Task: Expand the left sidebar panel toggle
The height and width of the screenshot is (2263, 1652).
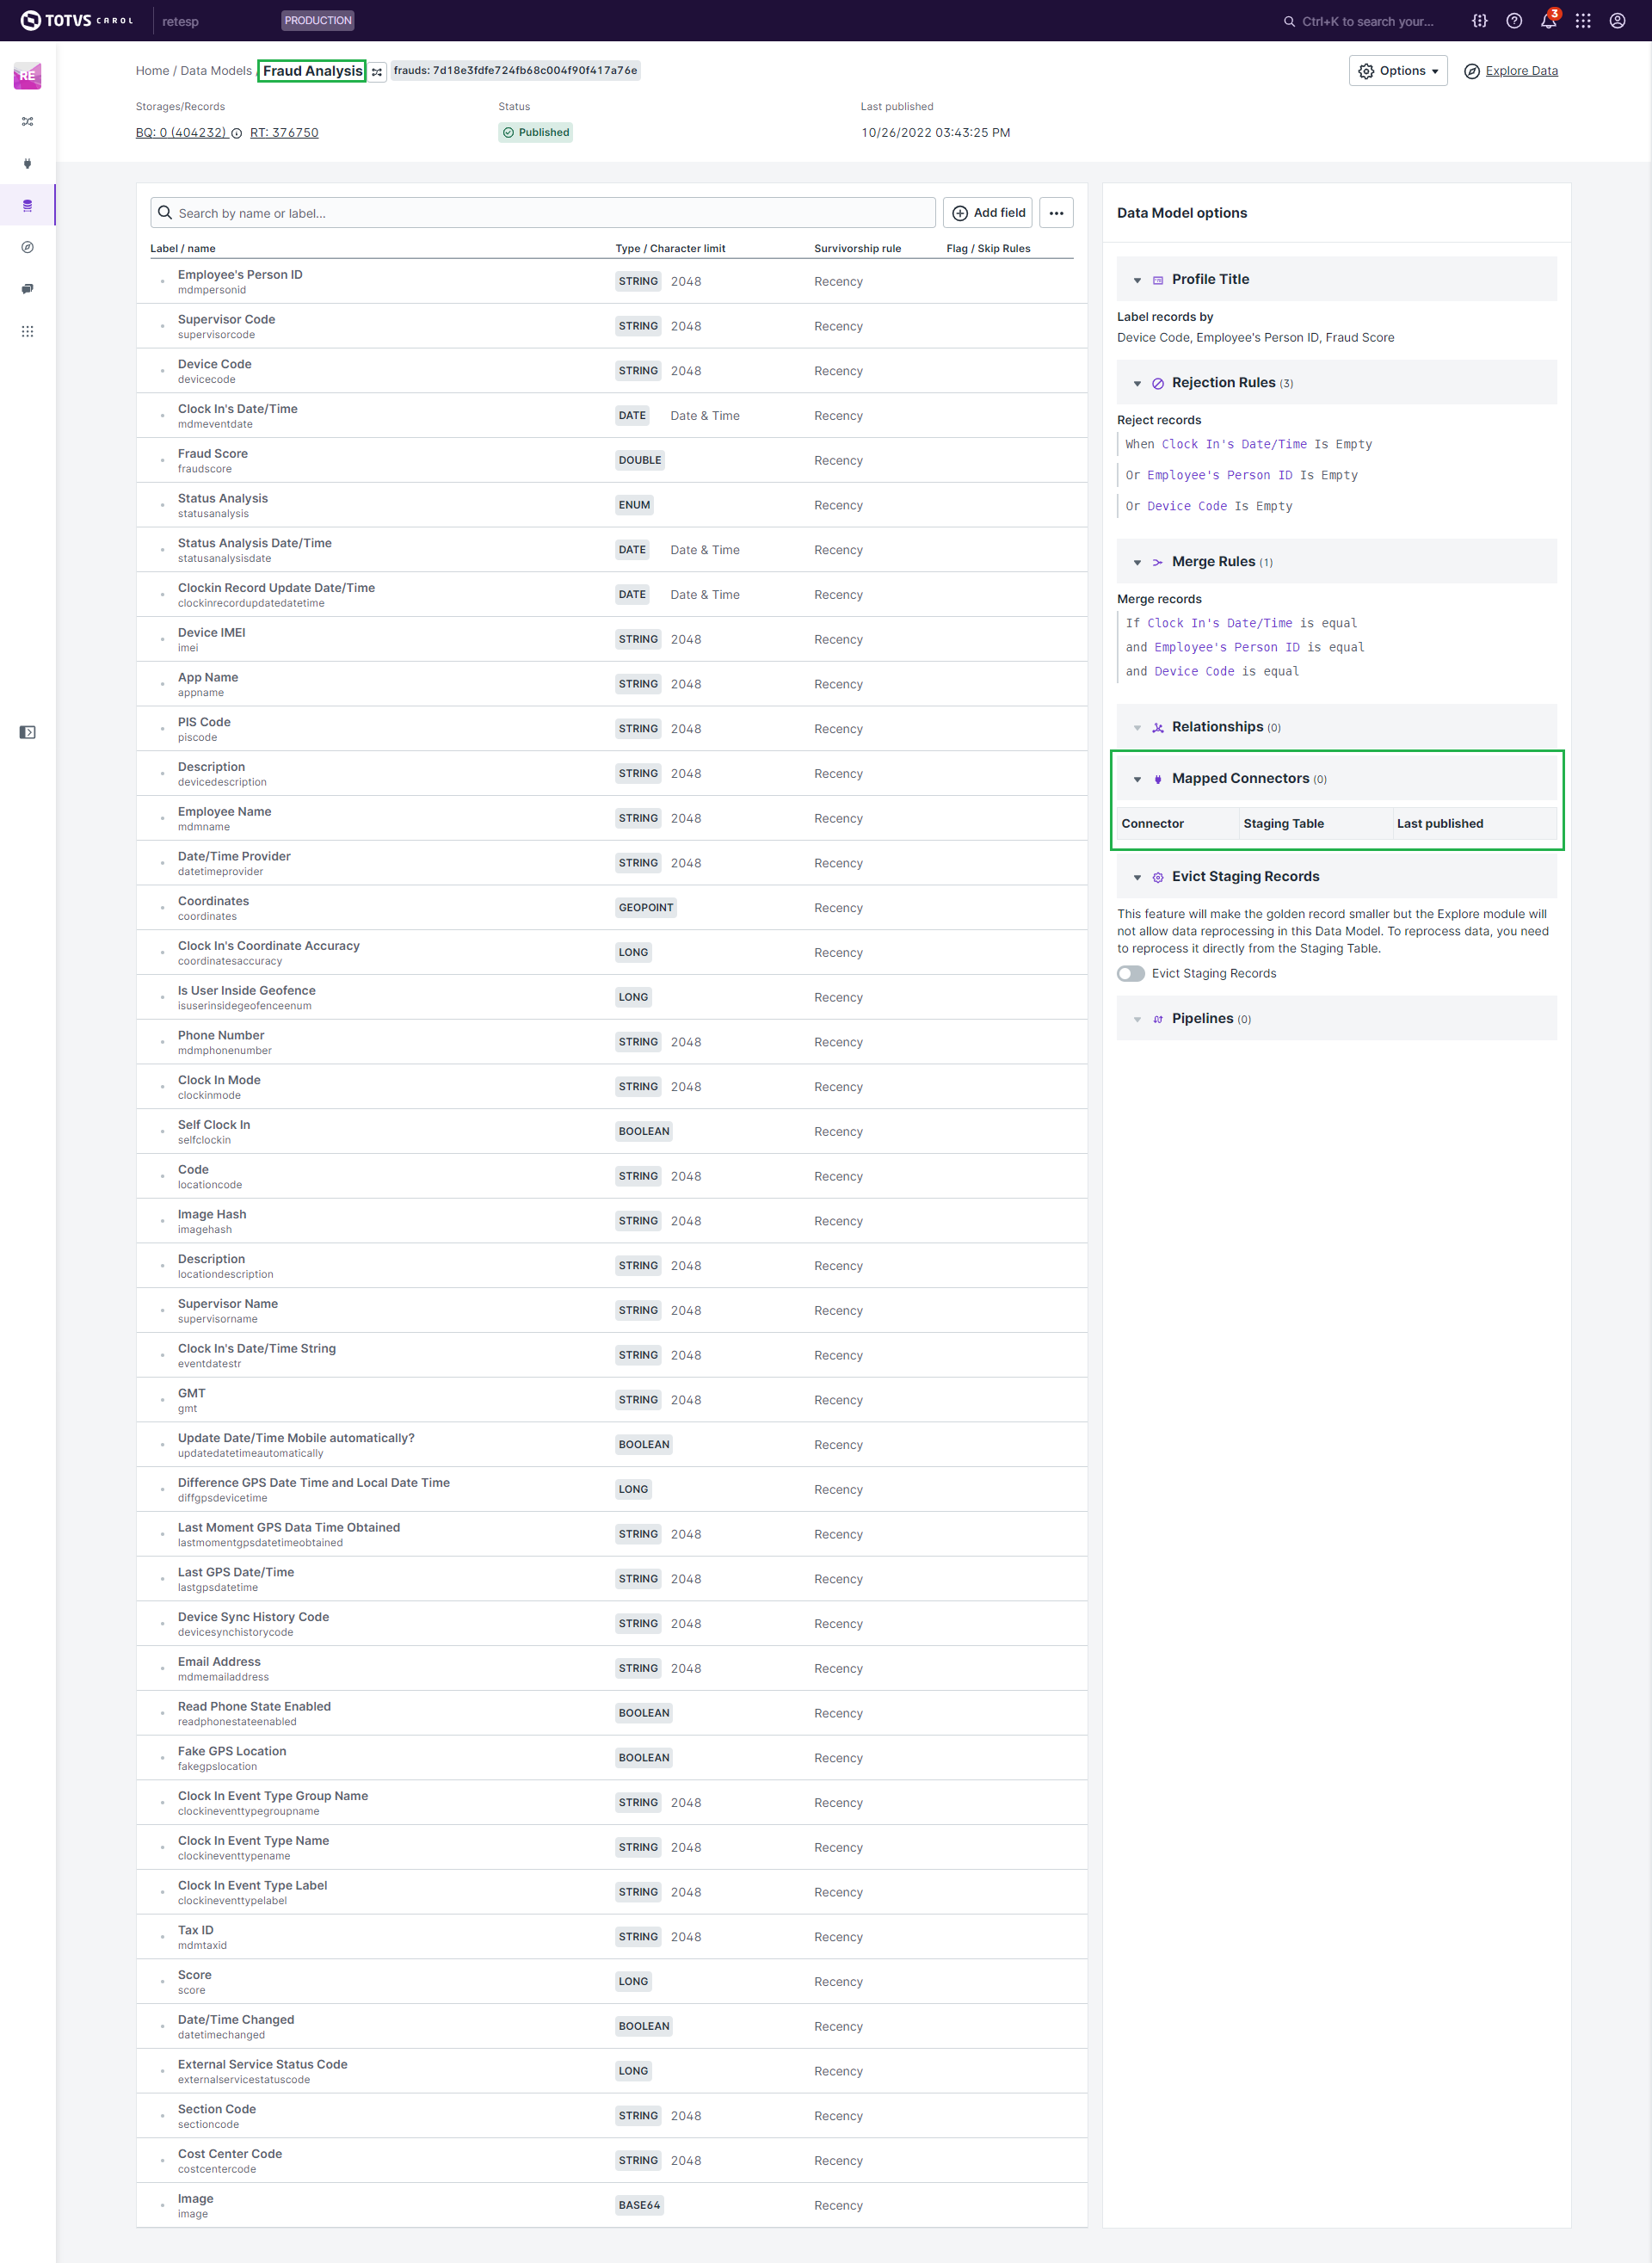Action: tap(27, 732)
